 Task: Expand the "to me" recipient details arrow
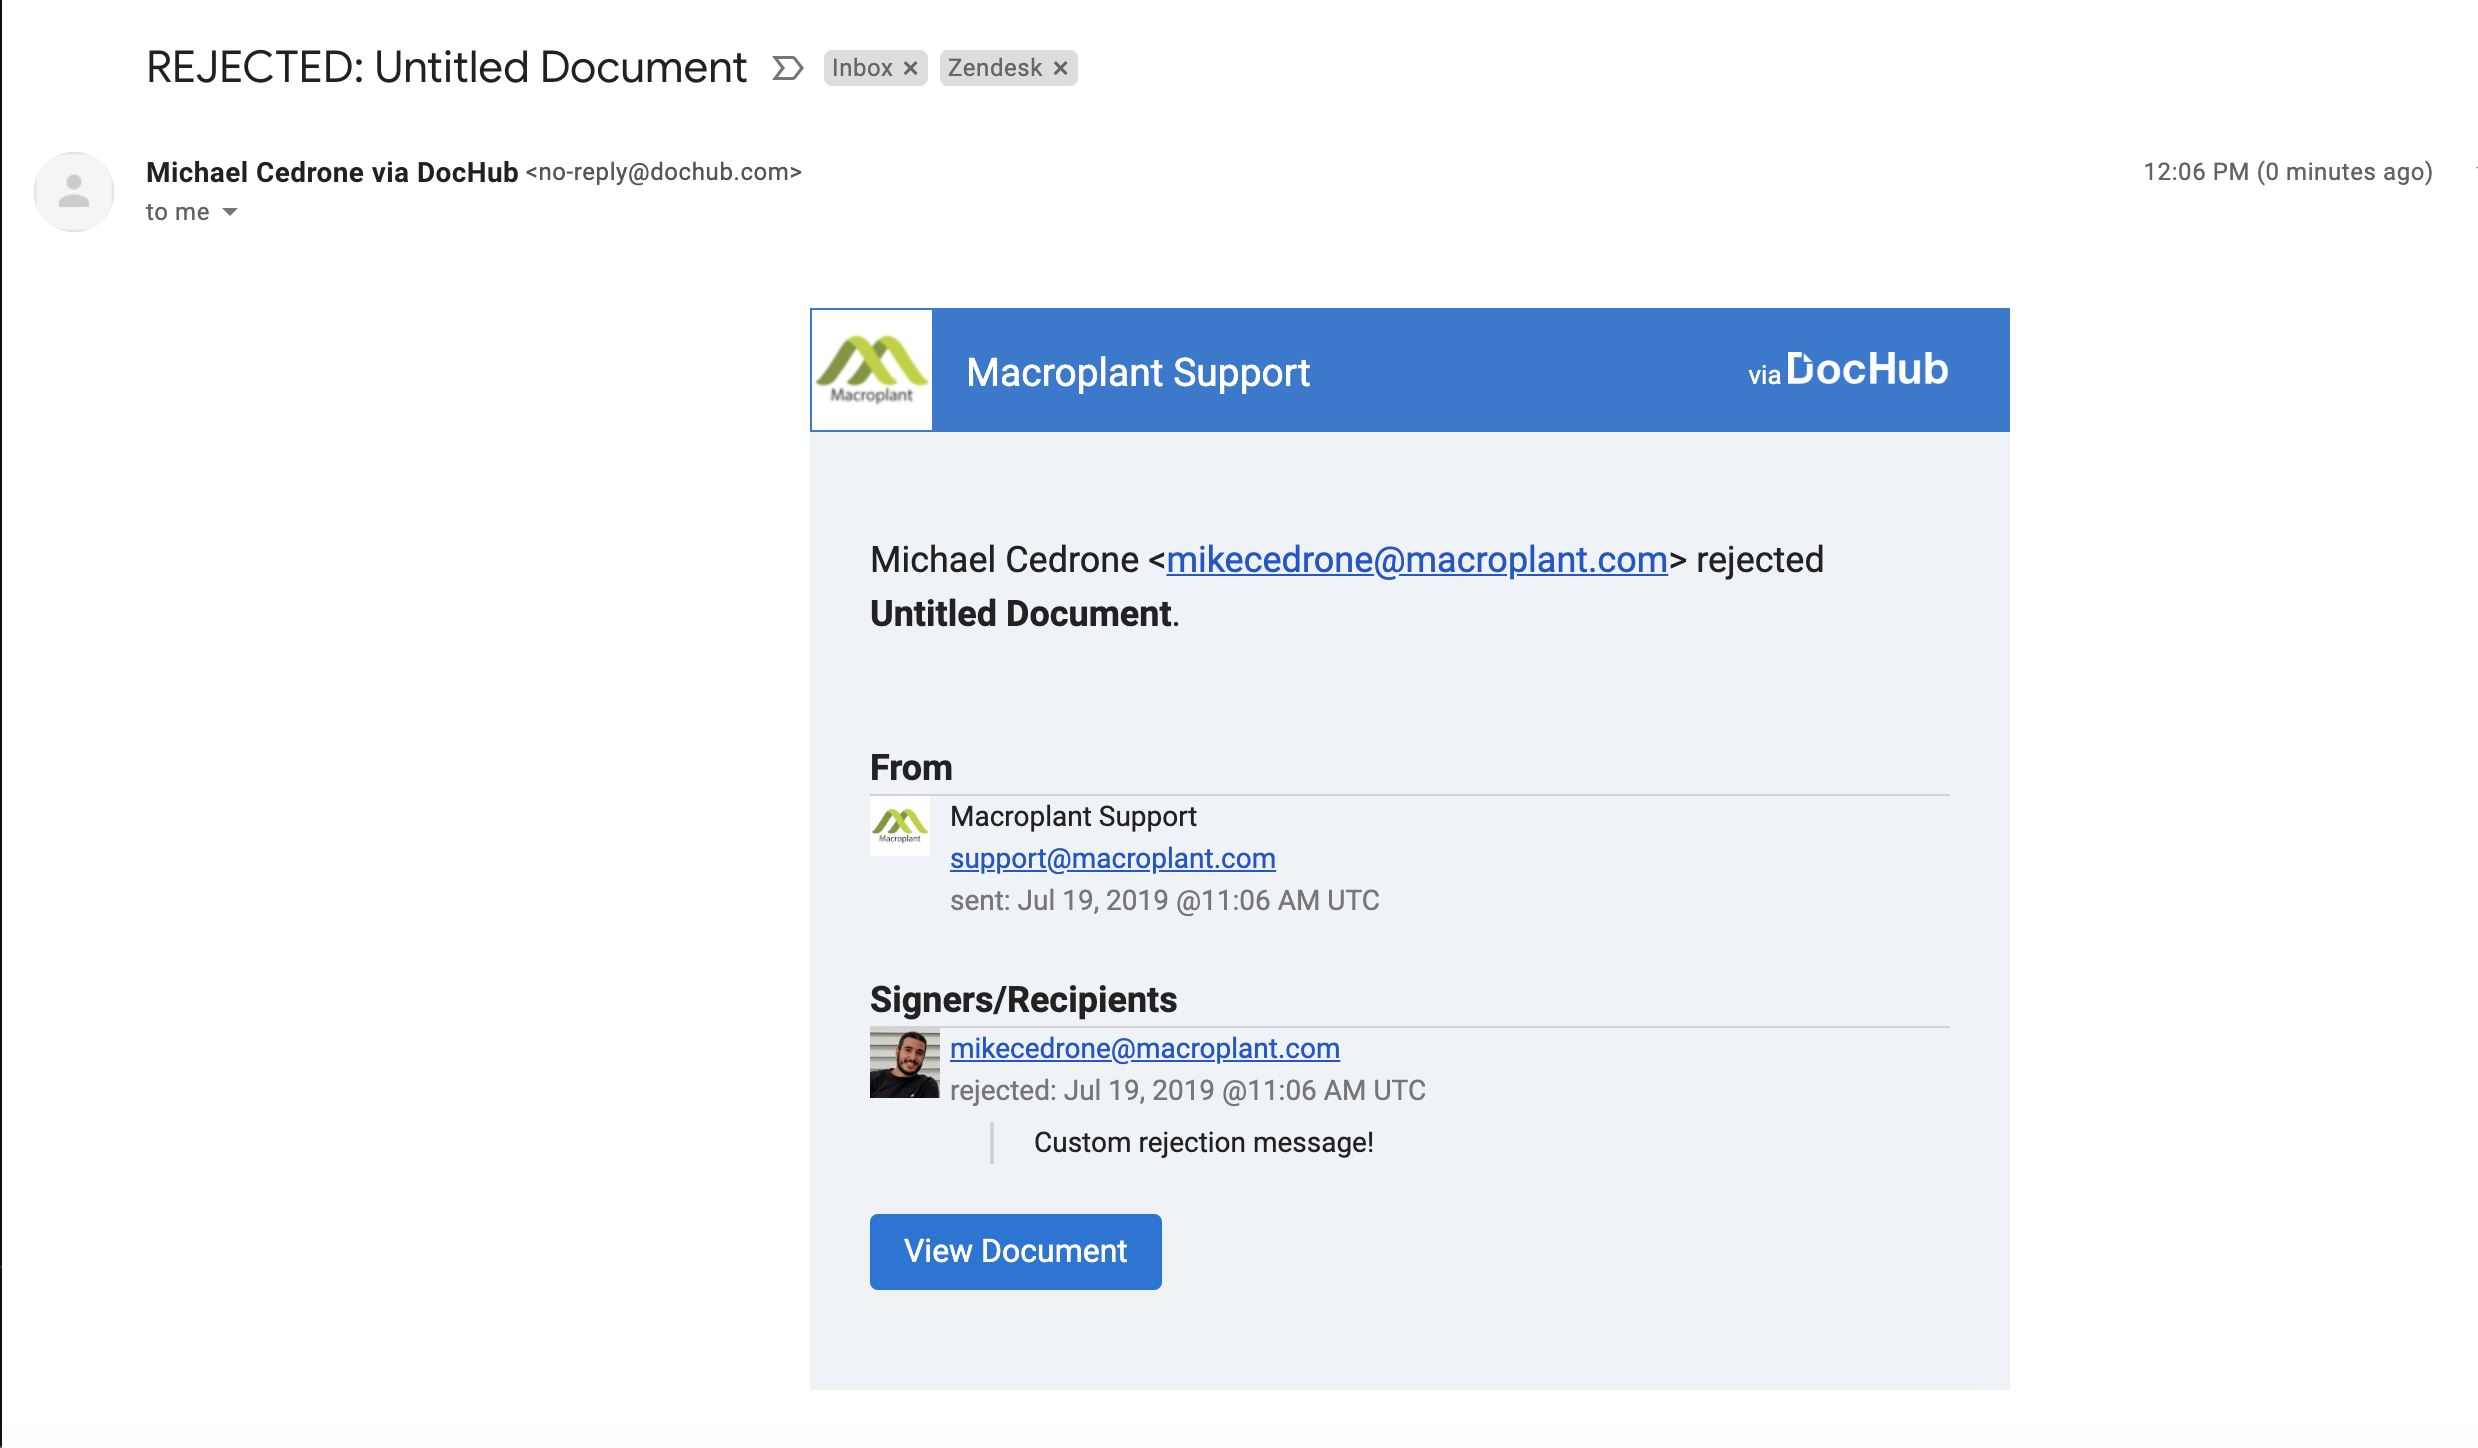[x=230, y=212]
